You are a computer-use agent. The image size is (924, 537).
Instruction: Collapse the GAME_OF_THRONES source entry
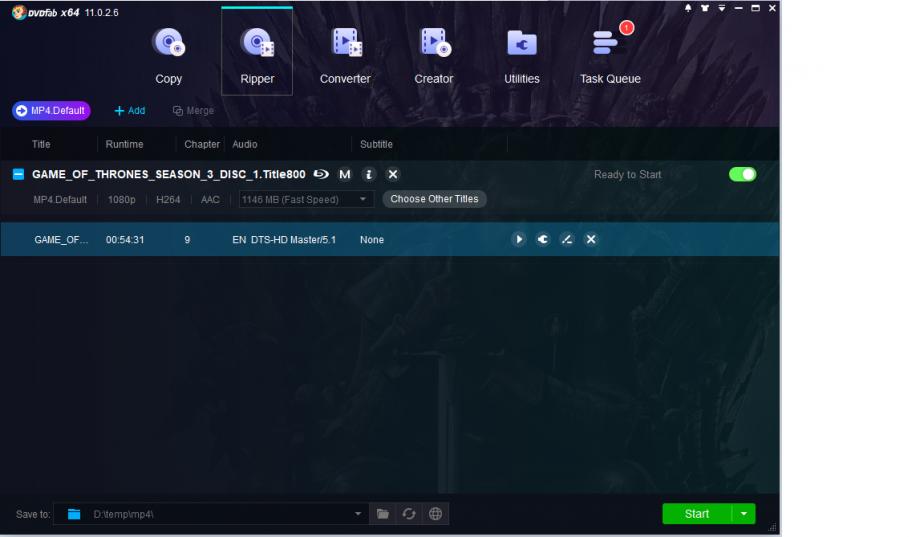(x=18, y=174)
